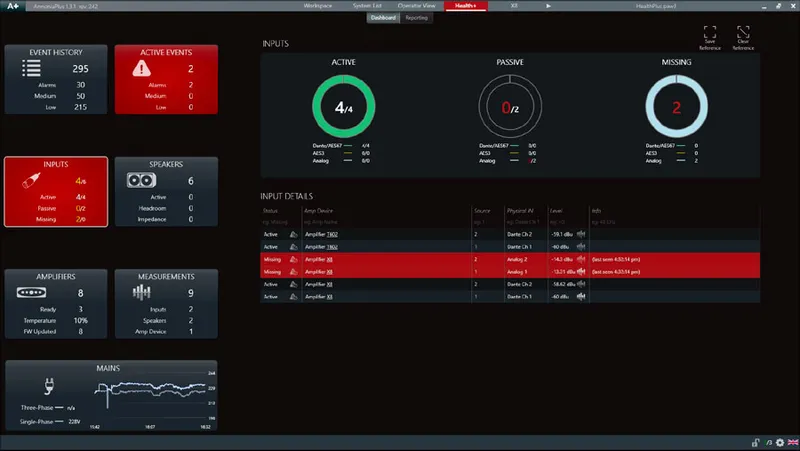Click the speaker icon in the -59.1 dBu row
The height and width of the screenshot is (451, 800).
(x=293, y=234)
